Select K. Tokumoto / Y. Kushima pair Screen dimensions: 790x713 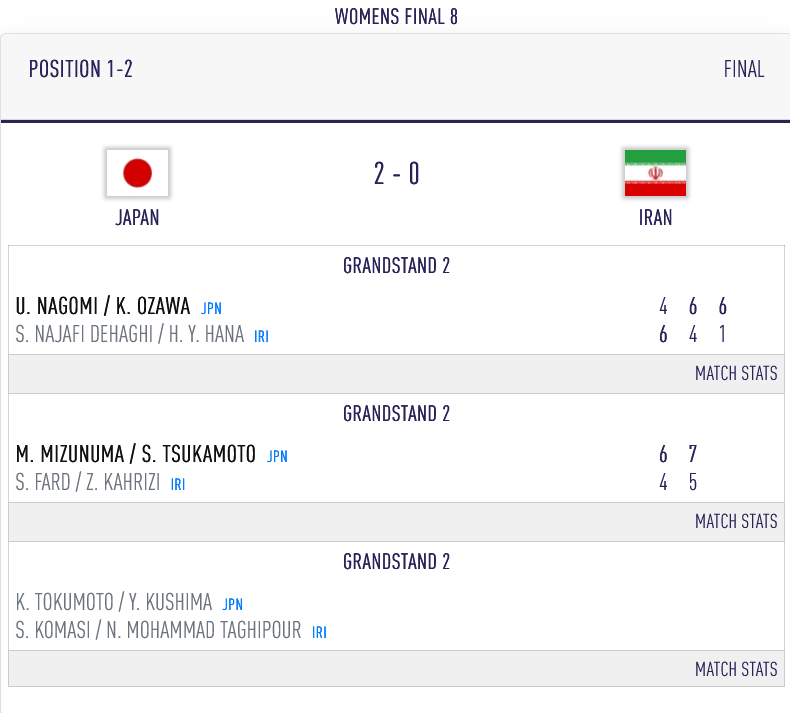pyautogui.click(x=114, y=602)
